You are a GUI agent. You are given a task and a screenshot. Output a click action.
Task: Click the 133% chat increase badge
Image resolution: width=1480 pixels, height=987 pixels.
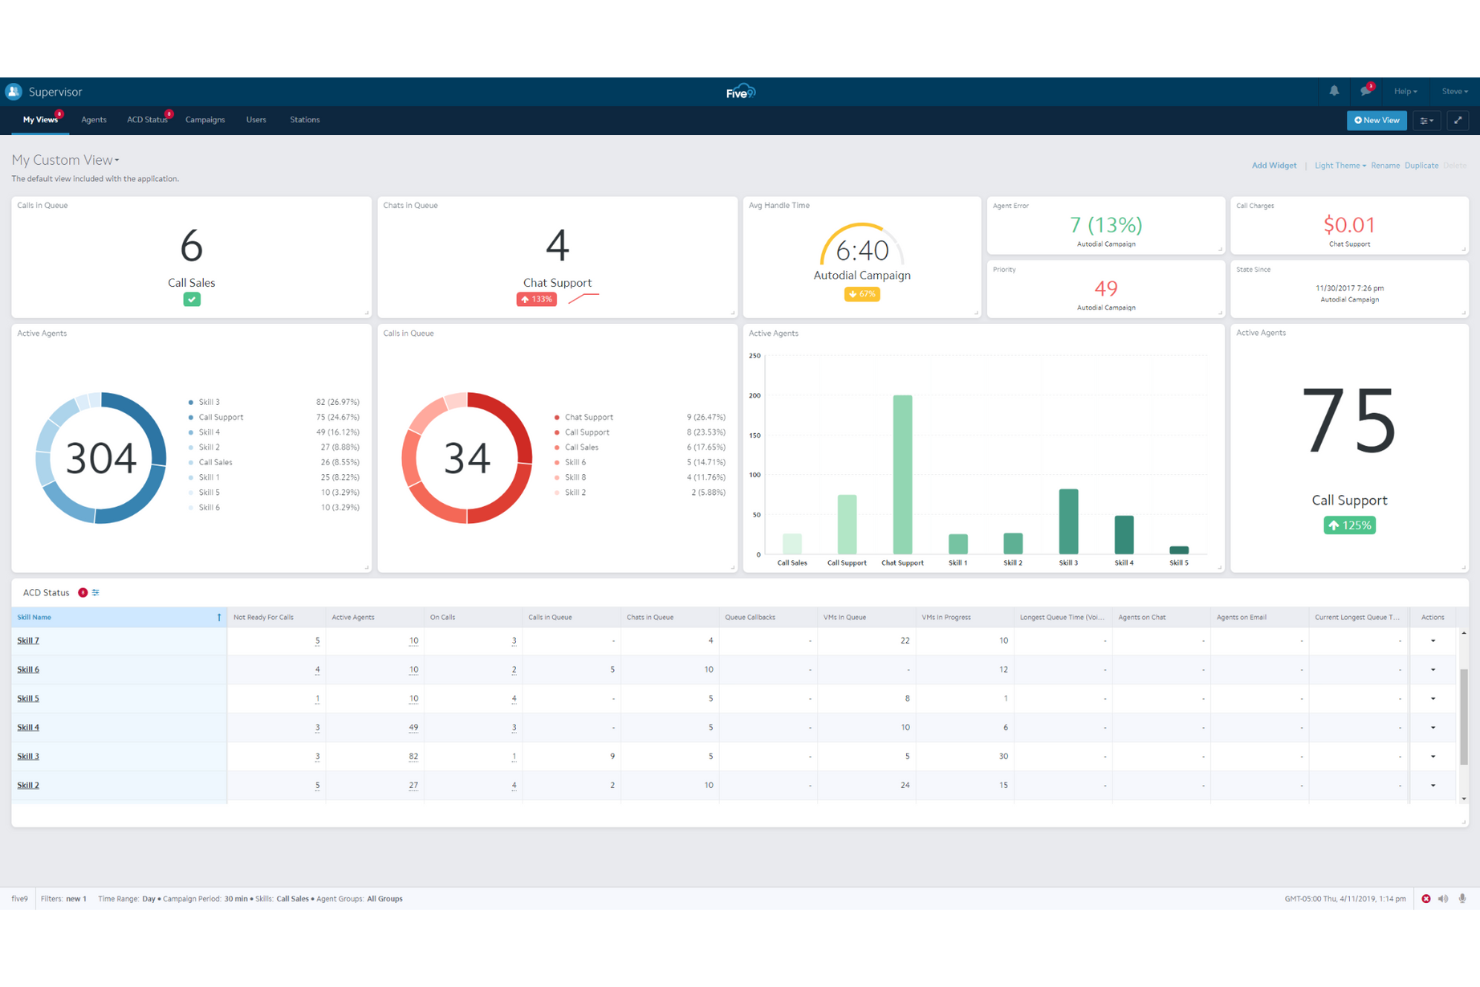click(537, 298)
